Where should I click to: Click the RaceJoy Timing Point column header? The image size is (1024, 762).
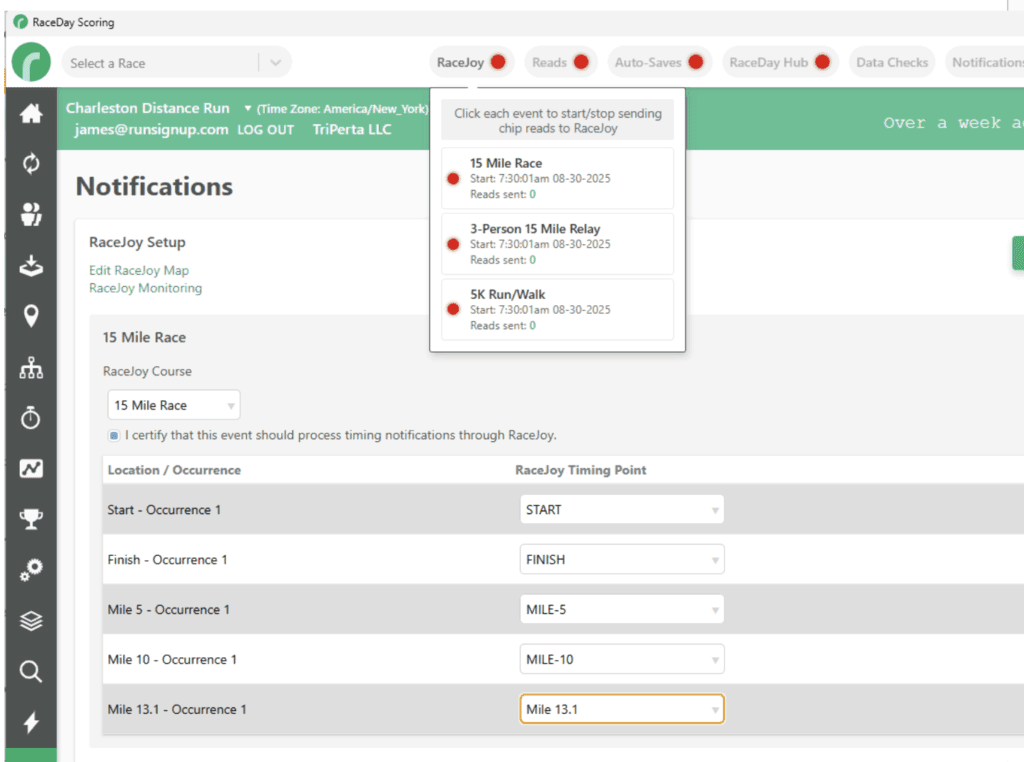tap(581, 470)
